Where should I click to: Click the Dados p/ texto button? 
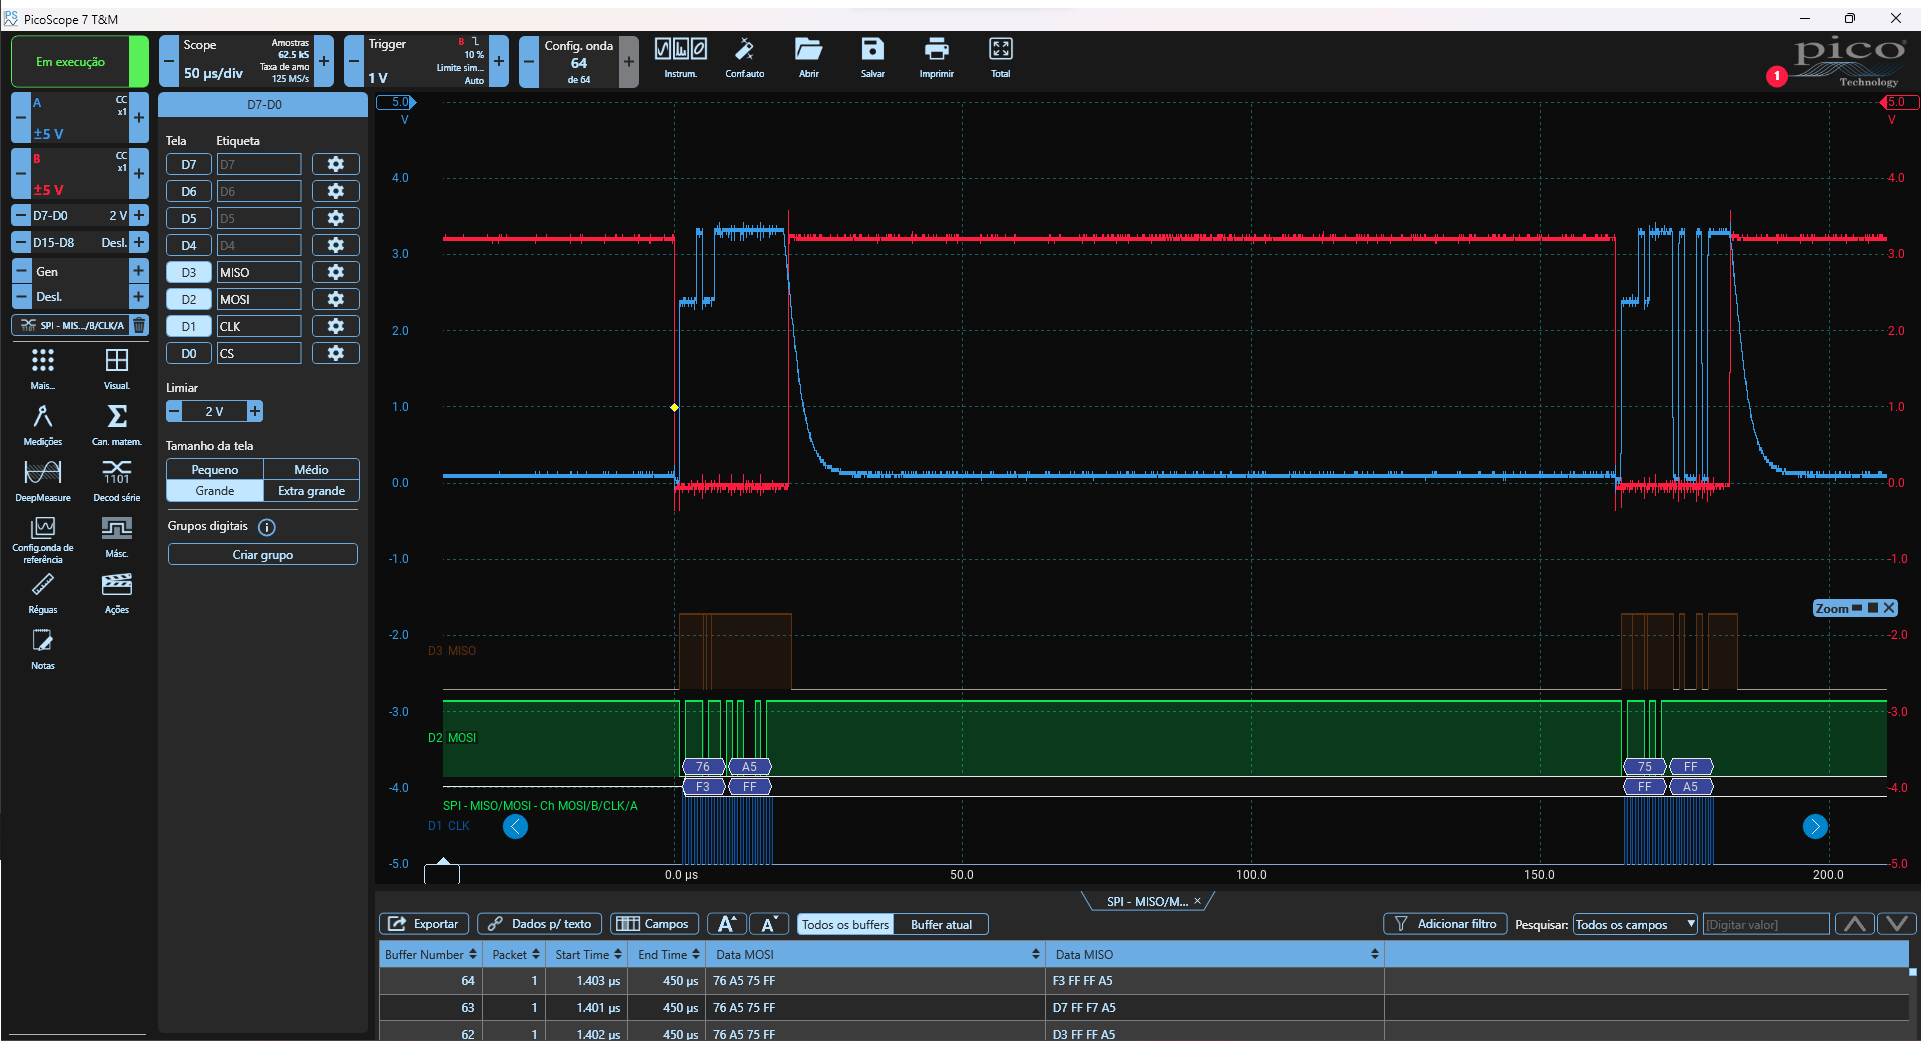[x=540, y=924]
